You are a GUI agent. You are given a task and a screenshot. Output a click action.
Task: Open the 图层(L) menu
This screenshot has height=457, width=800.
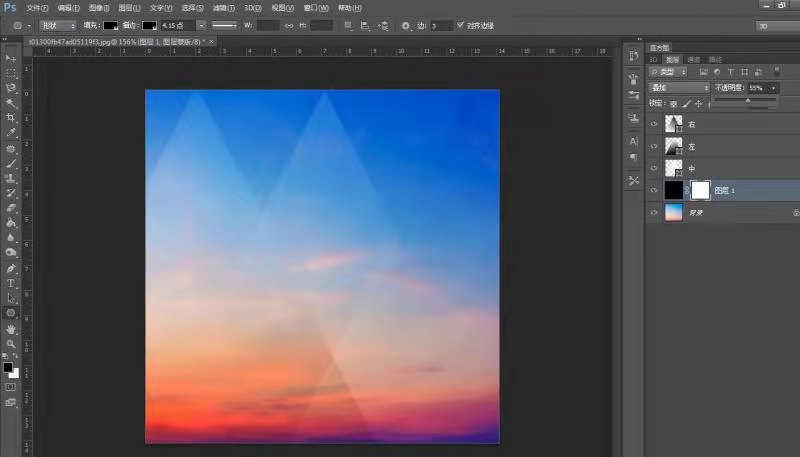click(x=129, y=8)
